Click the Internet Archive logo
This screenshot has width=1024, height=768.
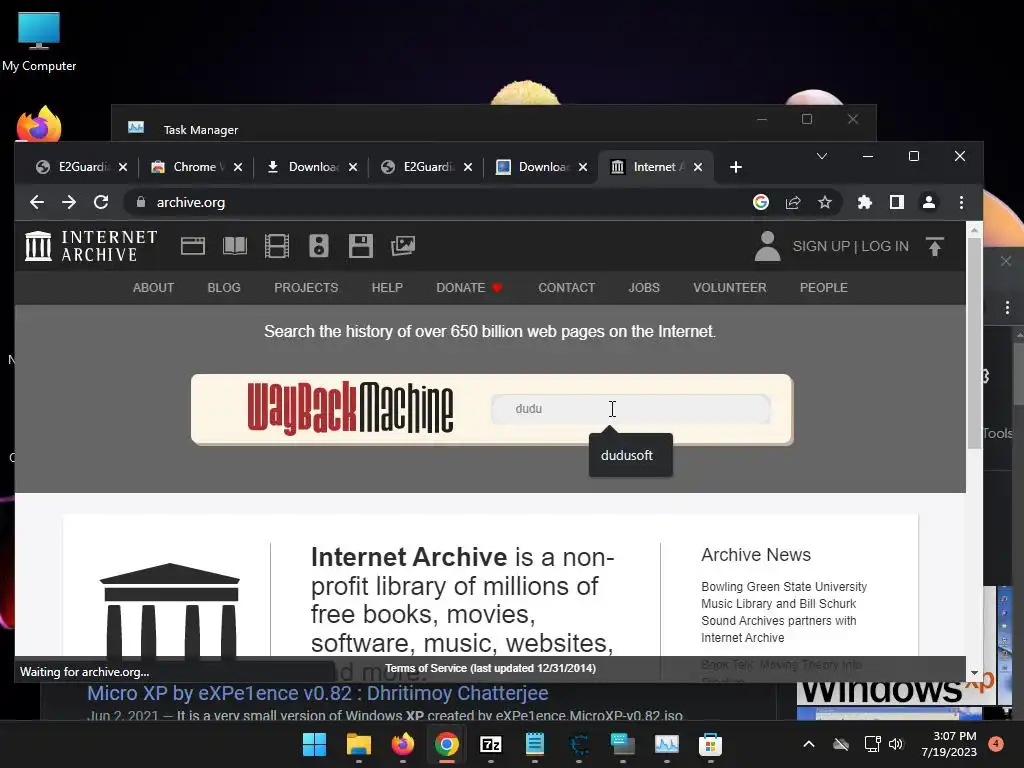click(91, 246)
